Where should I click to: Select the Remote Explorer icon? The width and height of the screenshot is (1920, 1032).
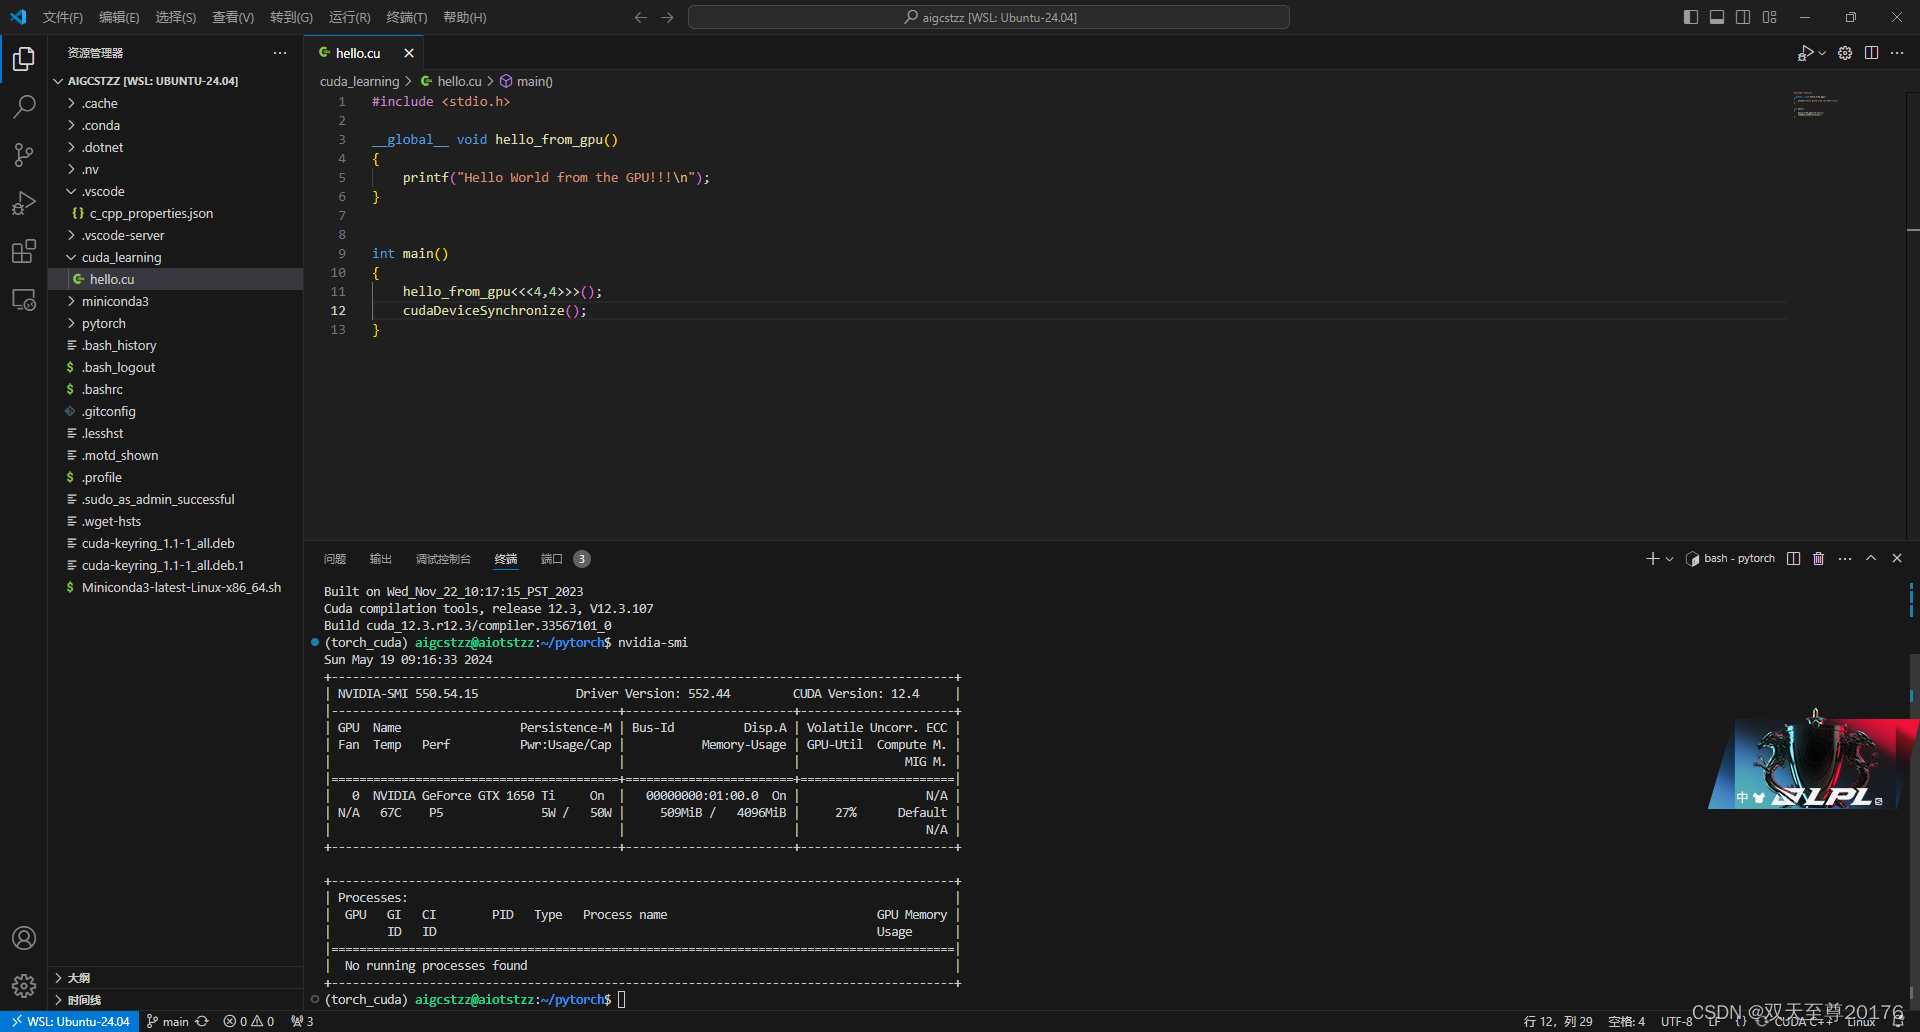(23, 299)
